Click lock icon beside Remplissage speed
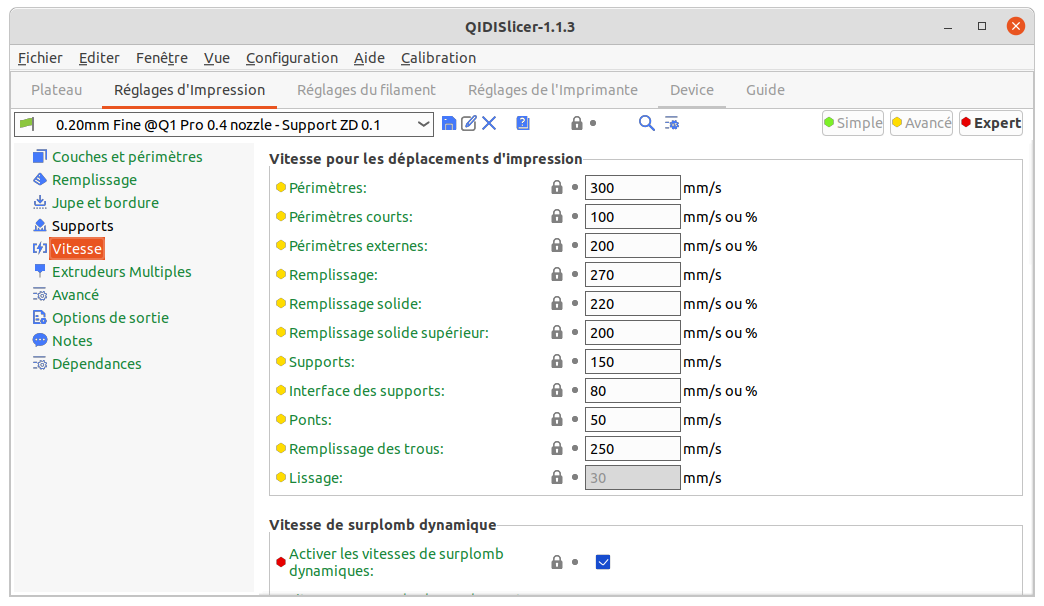Viewport: 1044px width, 606px height. [x=557, y=274]
